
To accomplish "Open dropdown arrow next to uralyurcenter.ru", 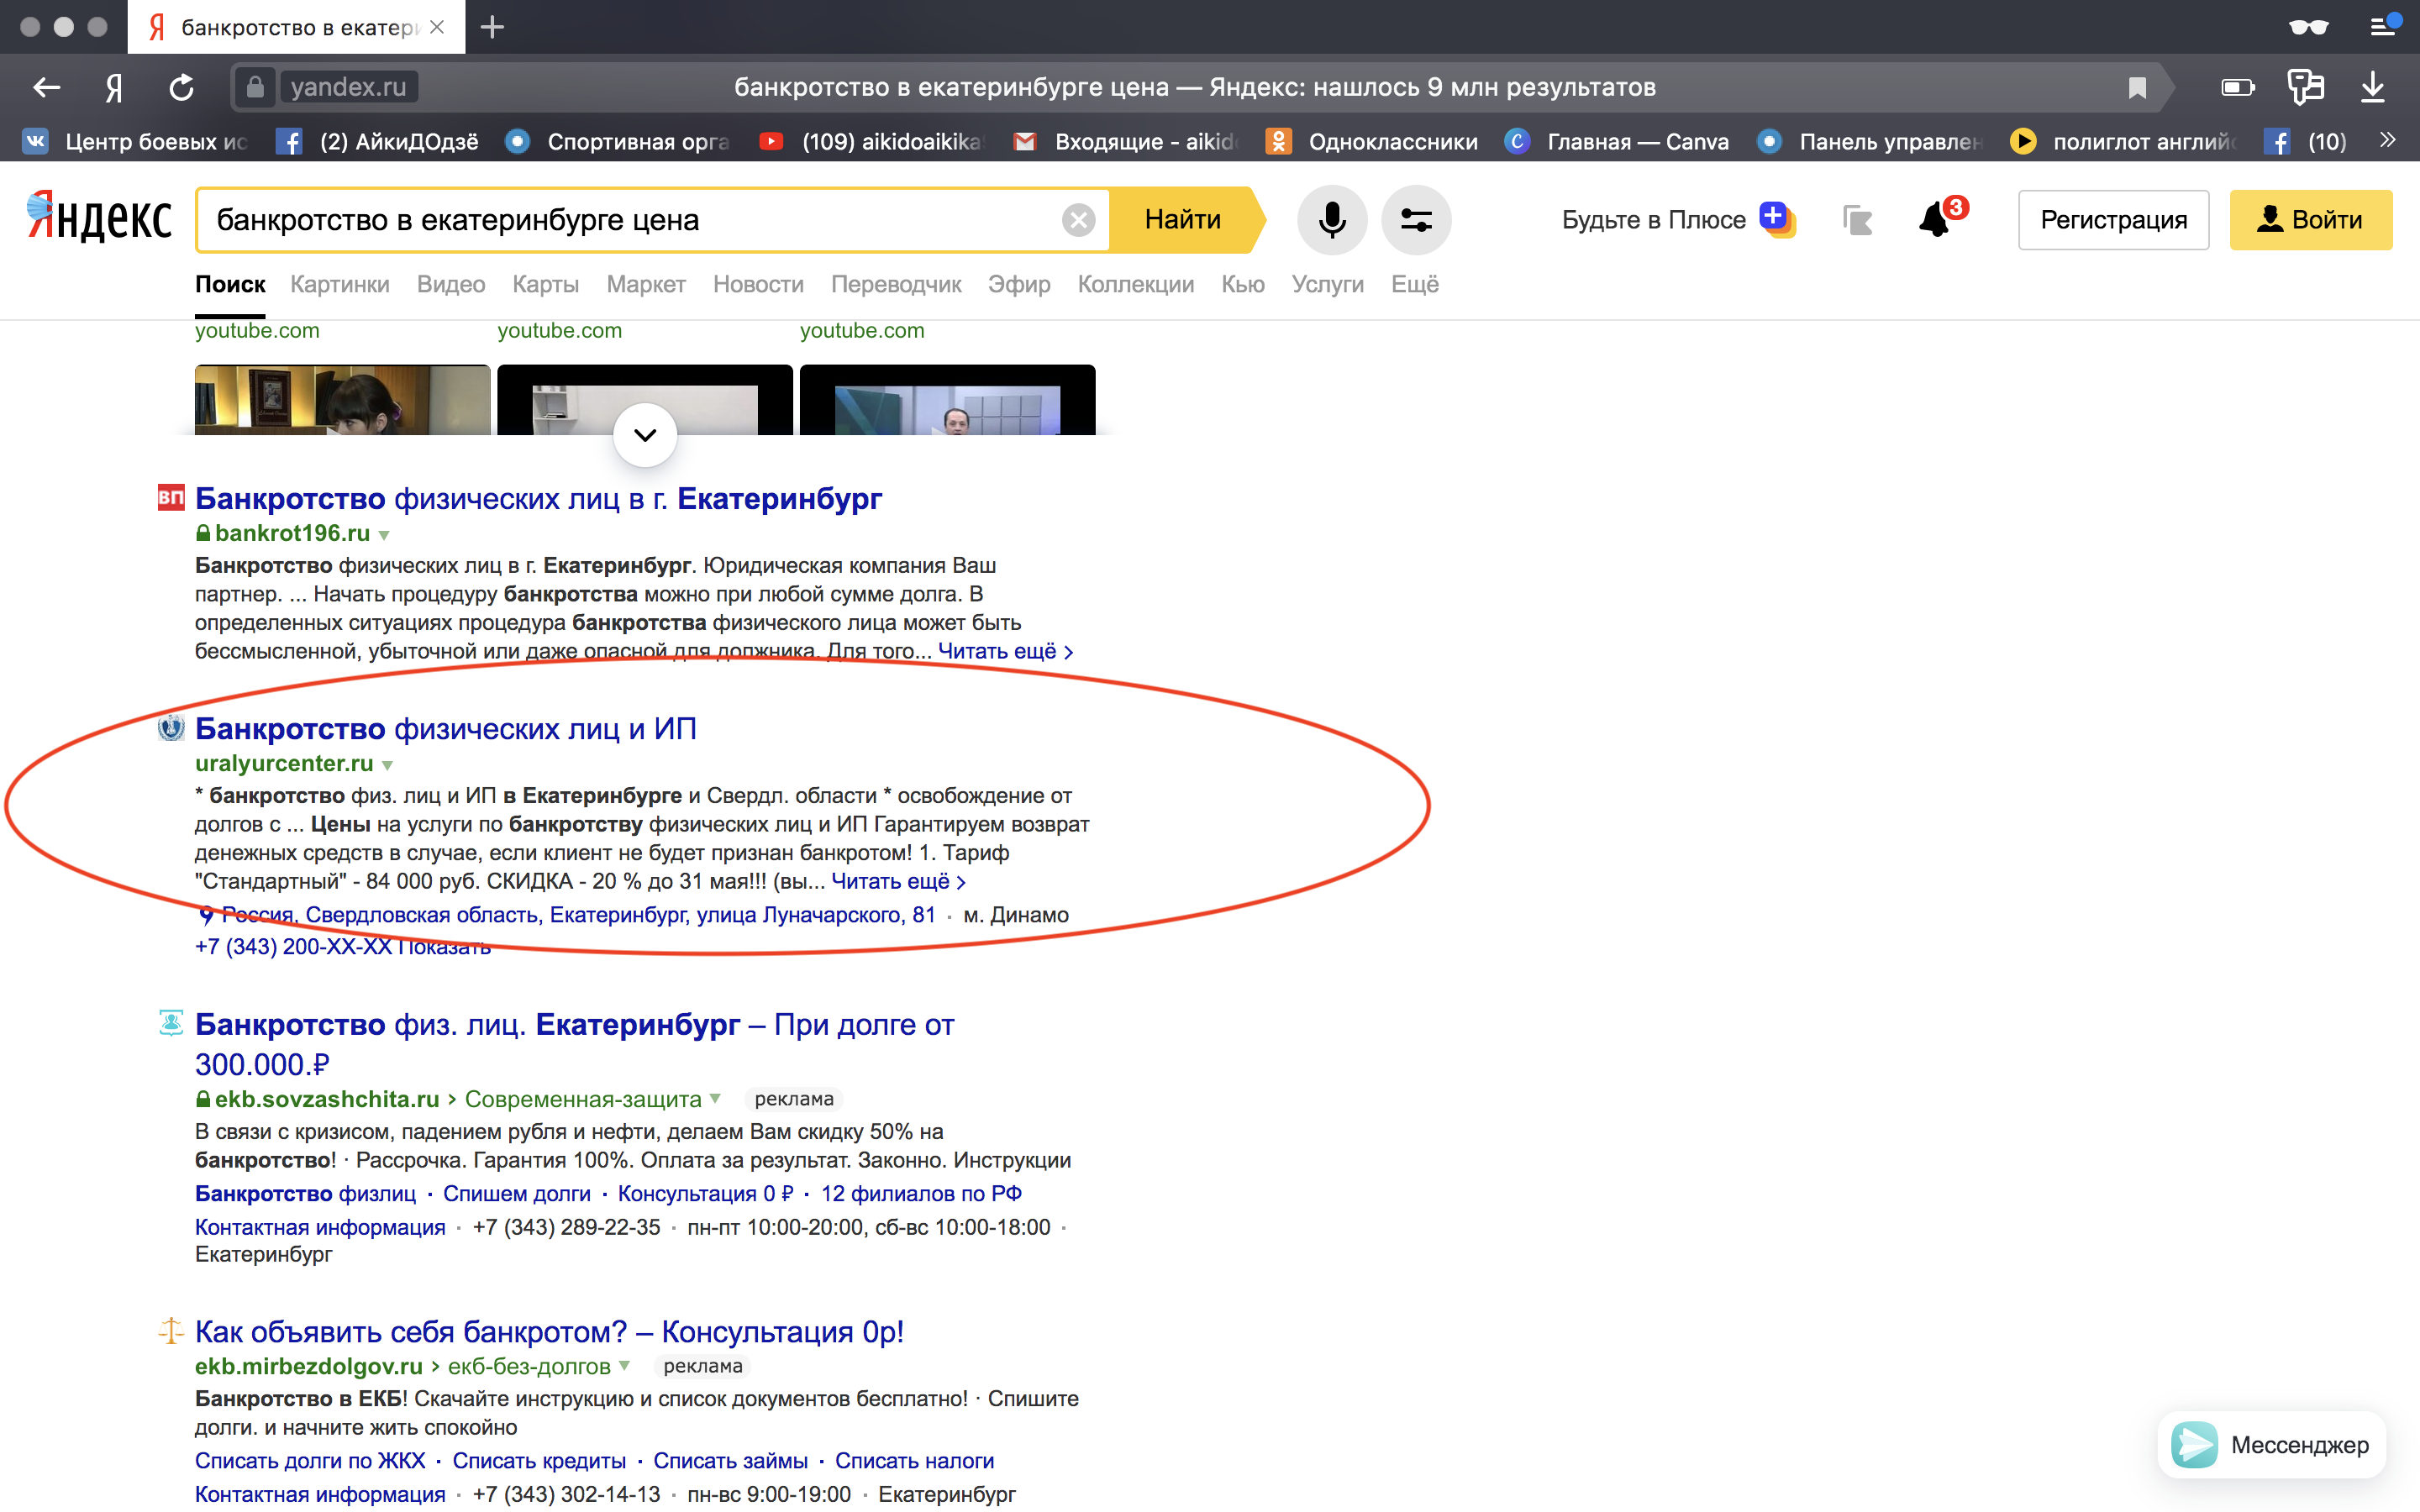I will point(387,765).
